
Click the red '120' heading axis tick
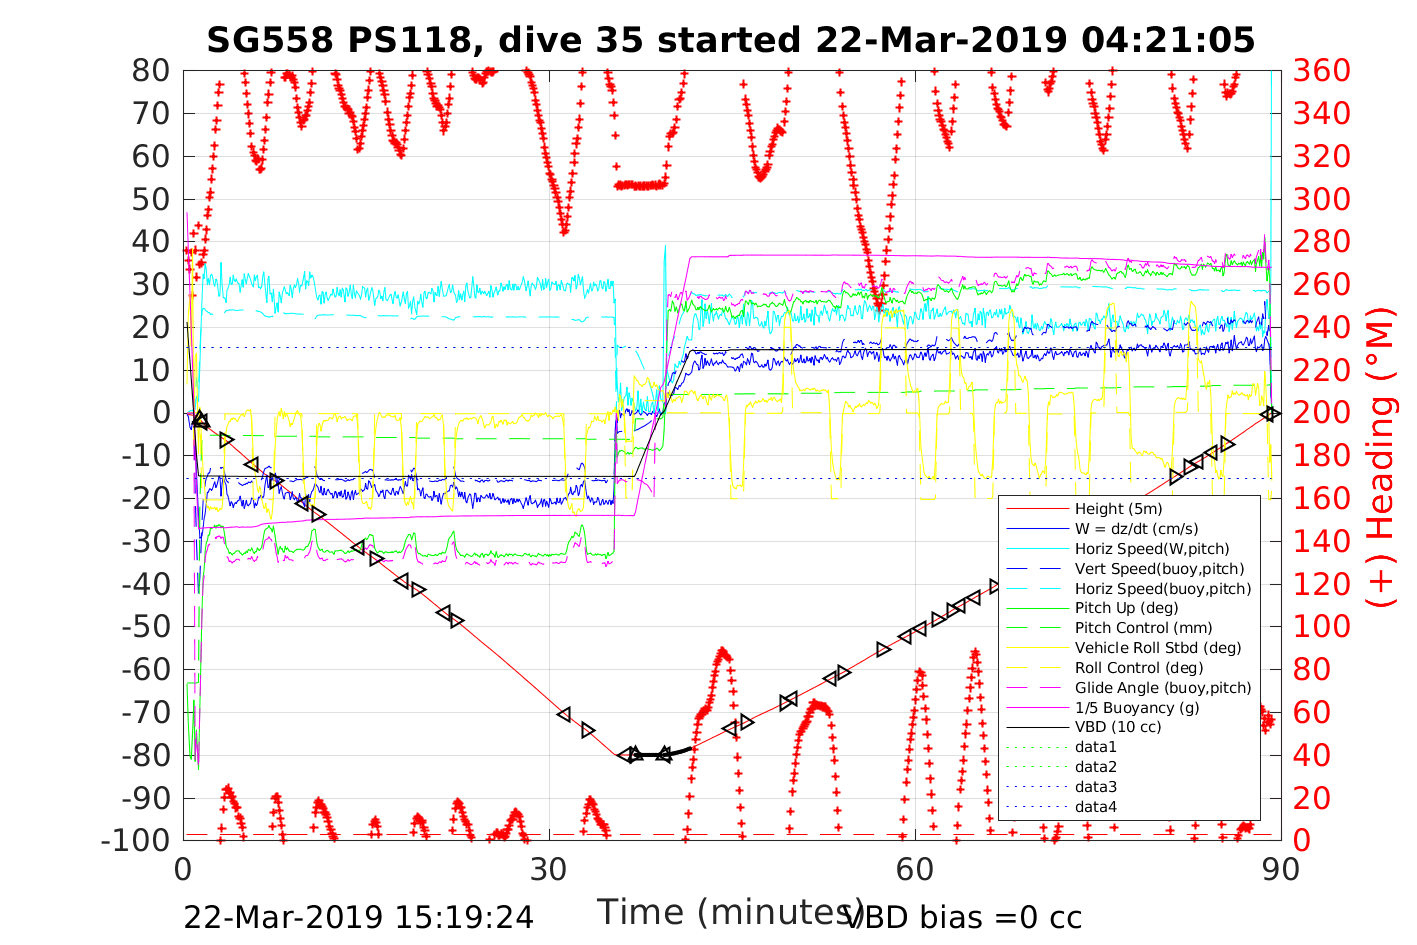tap(1321, 584)
